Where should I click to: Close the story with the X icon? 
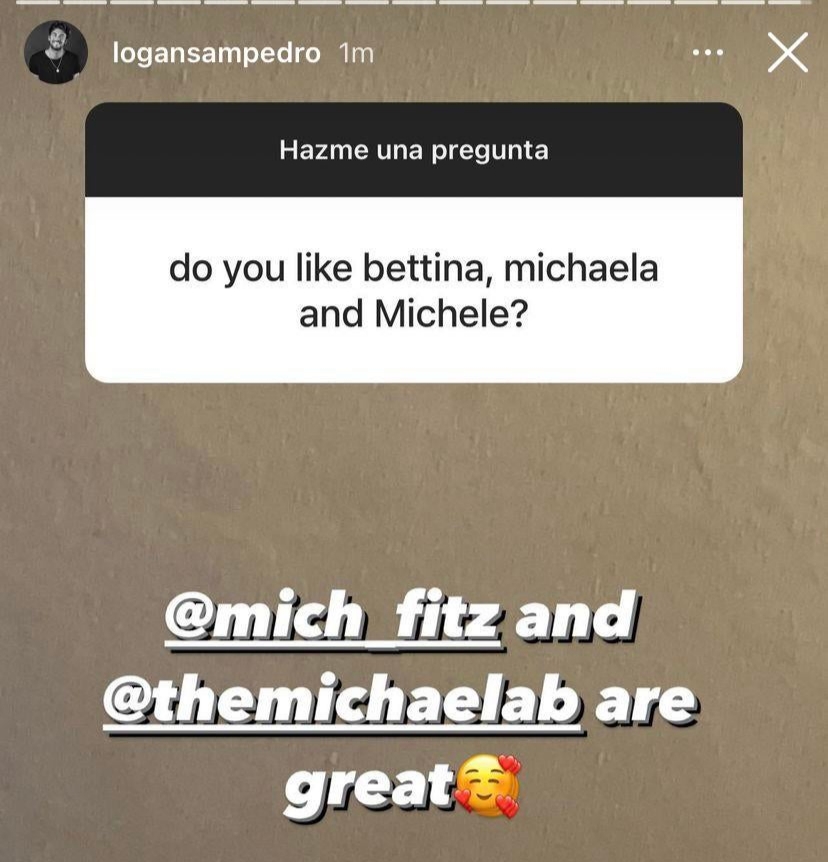point(787,53)
